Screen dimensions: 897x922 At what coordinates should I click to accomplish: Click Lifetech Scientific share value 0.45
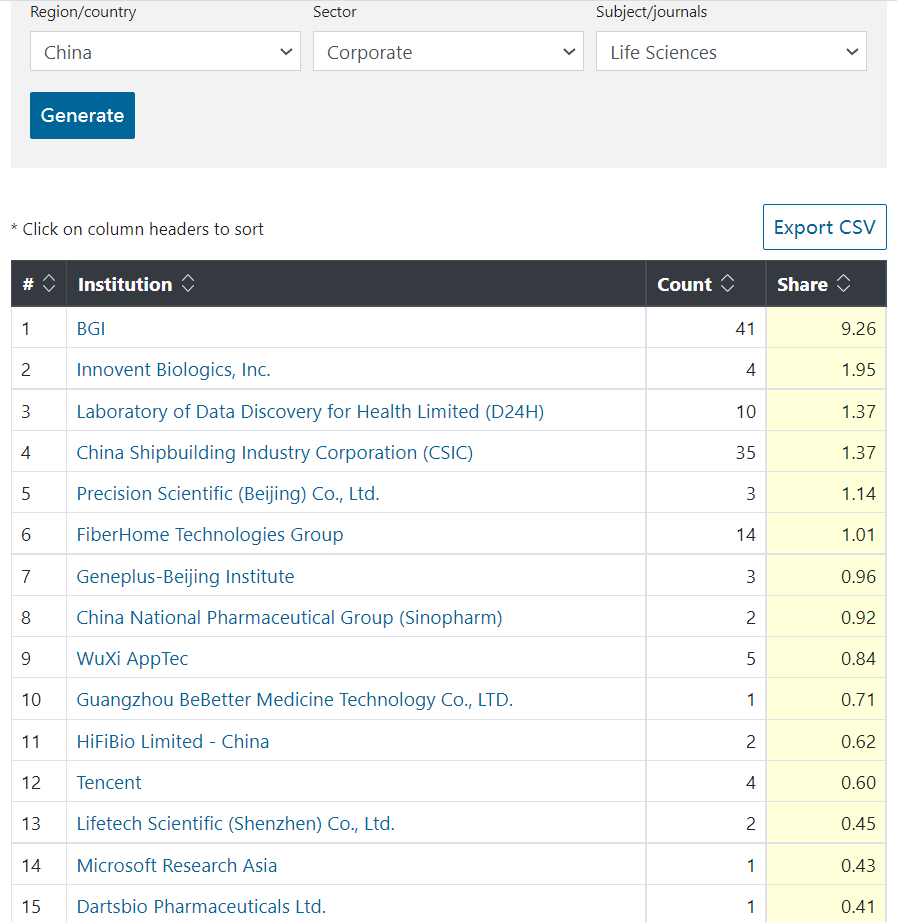pyautogui.click(x=858, y=824)
